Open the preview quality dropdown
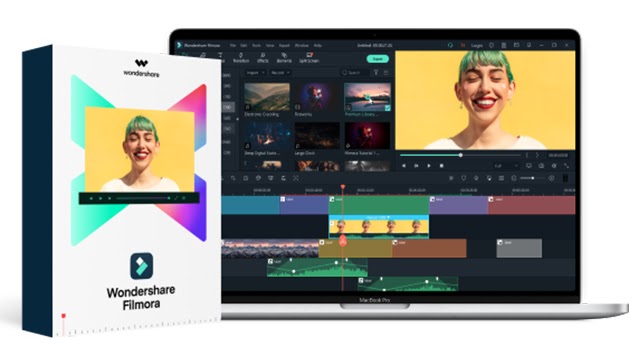This screenshot has width=640, height=360. tap(506, 166)
